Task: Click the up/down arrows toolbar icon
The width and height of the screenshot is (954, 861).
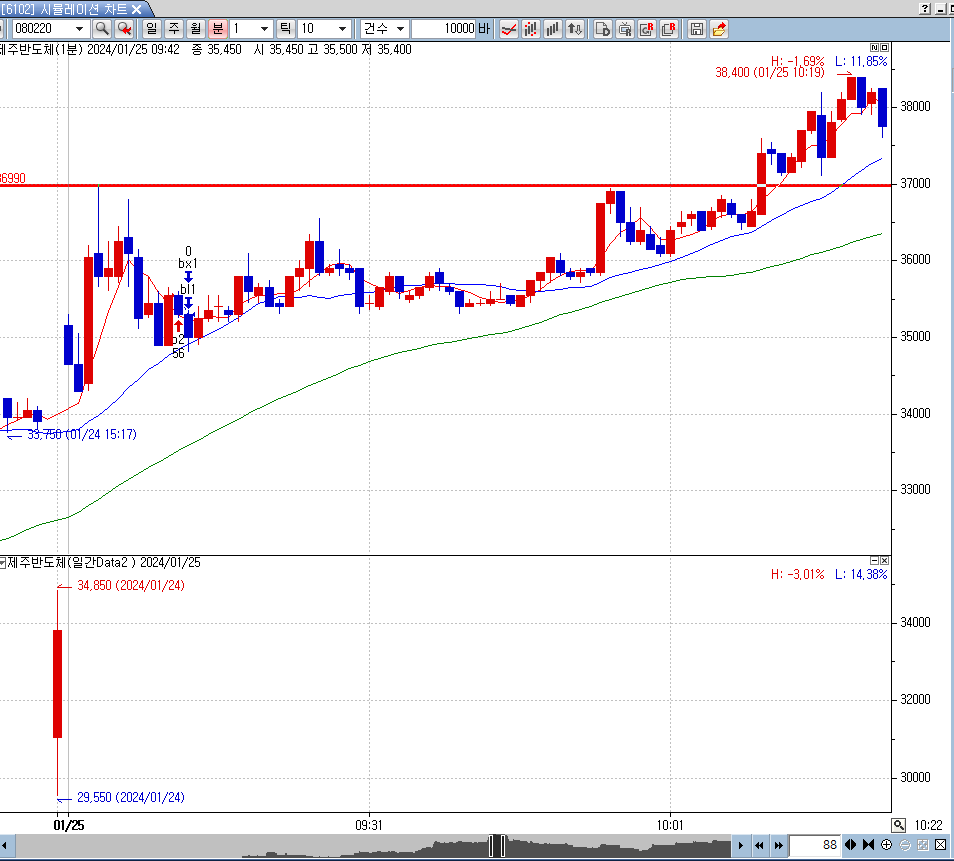Action: 575,28
